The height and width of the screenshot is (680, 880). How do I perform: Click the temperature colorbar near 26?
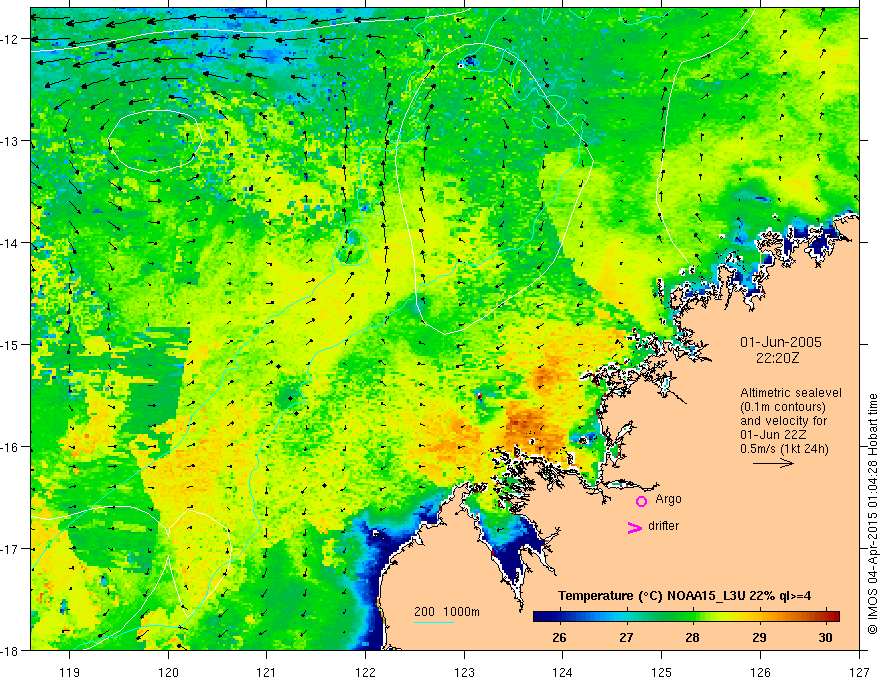[x=560, y=616]
